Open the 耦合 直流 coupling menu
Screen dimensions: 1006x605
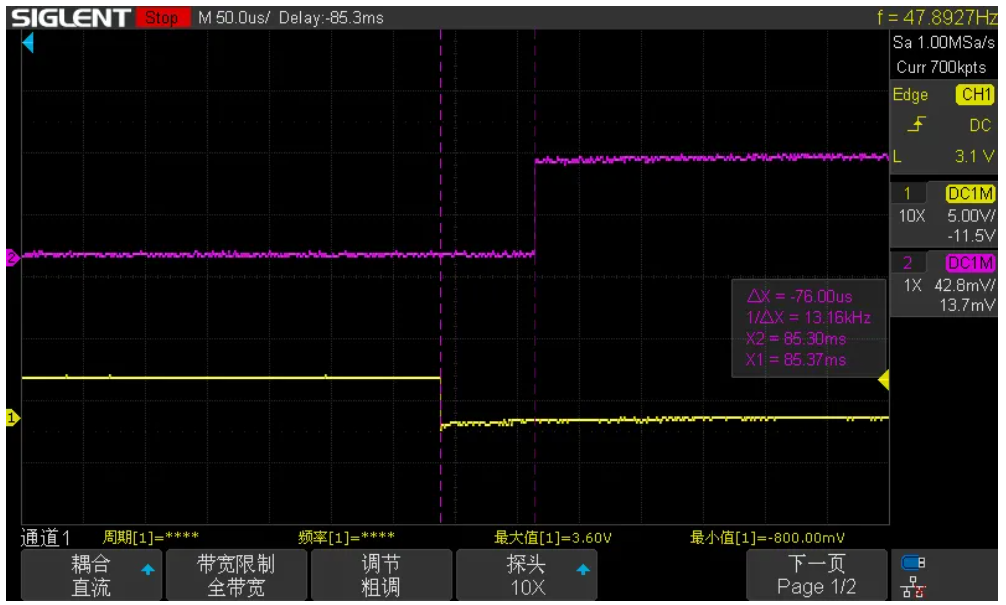(x=91, y=575)
